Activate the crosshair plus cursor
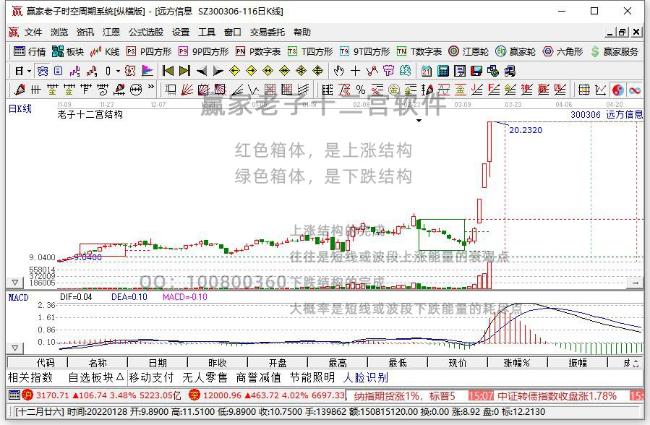This screenshot has height=425, width=650. [355, 71]
